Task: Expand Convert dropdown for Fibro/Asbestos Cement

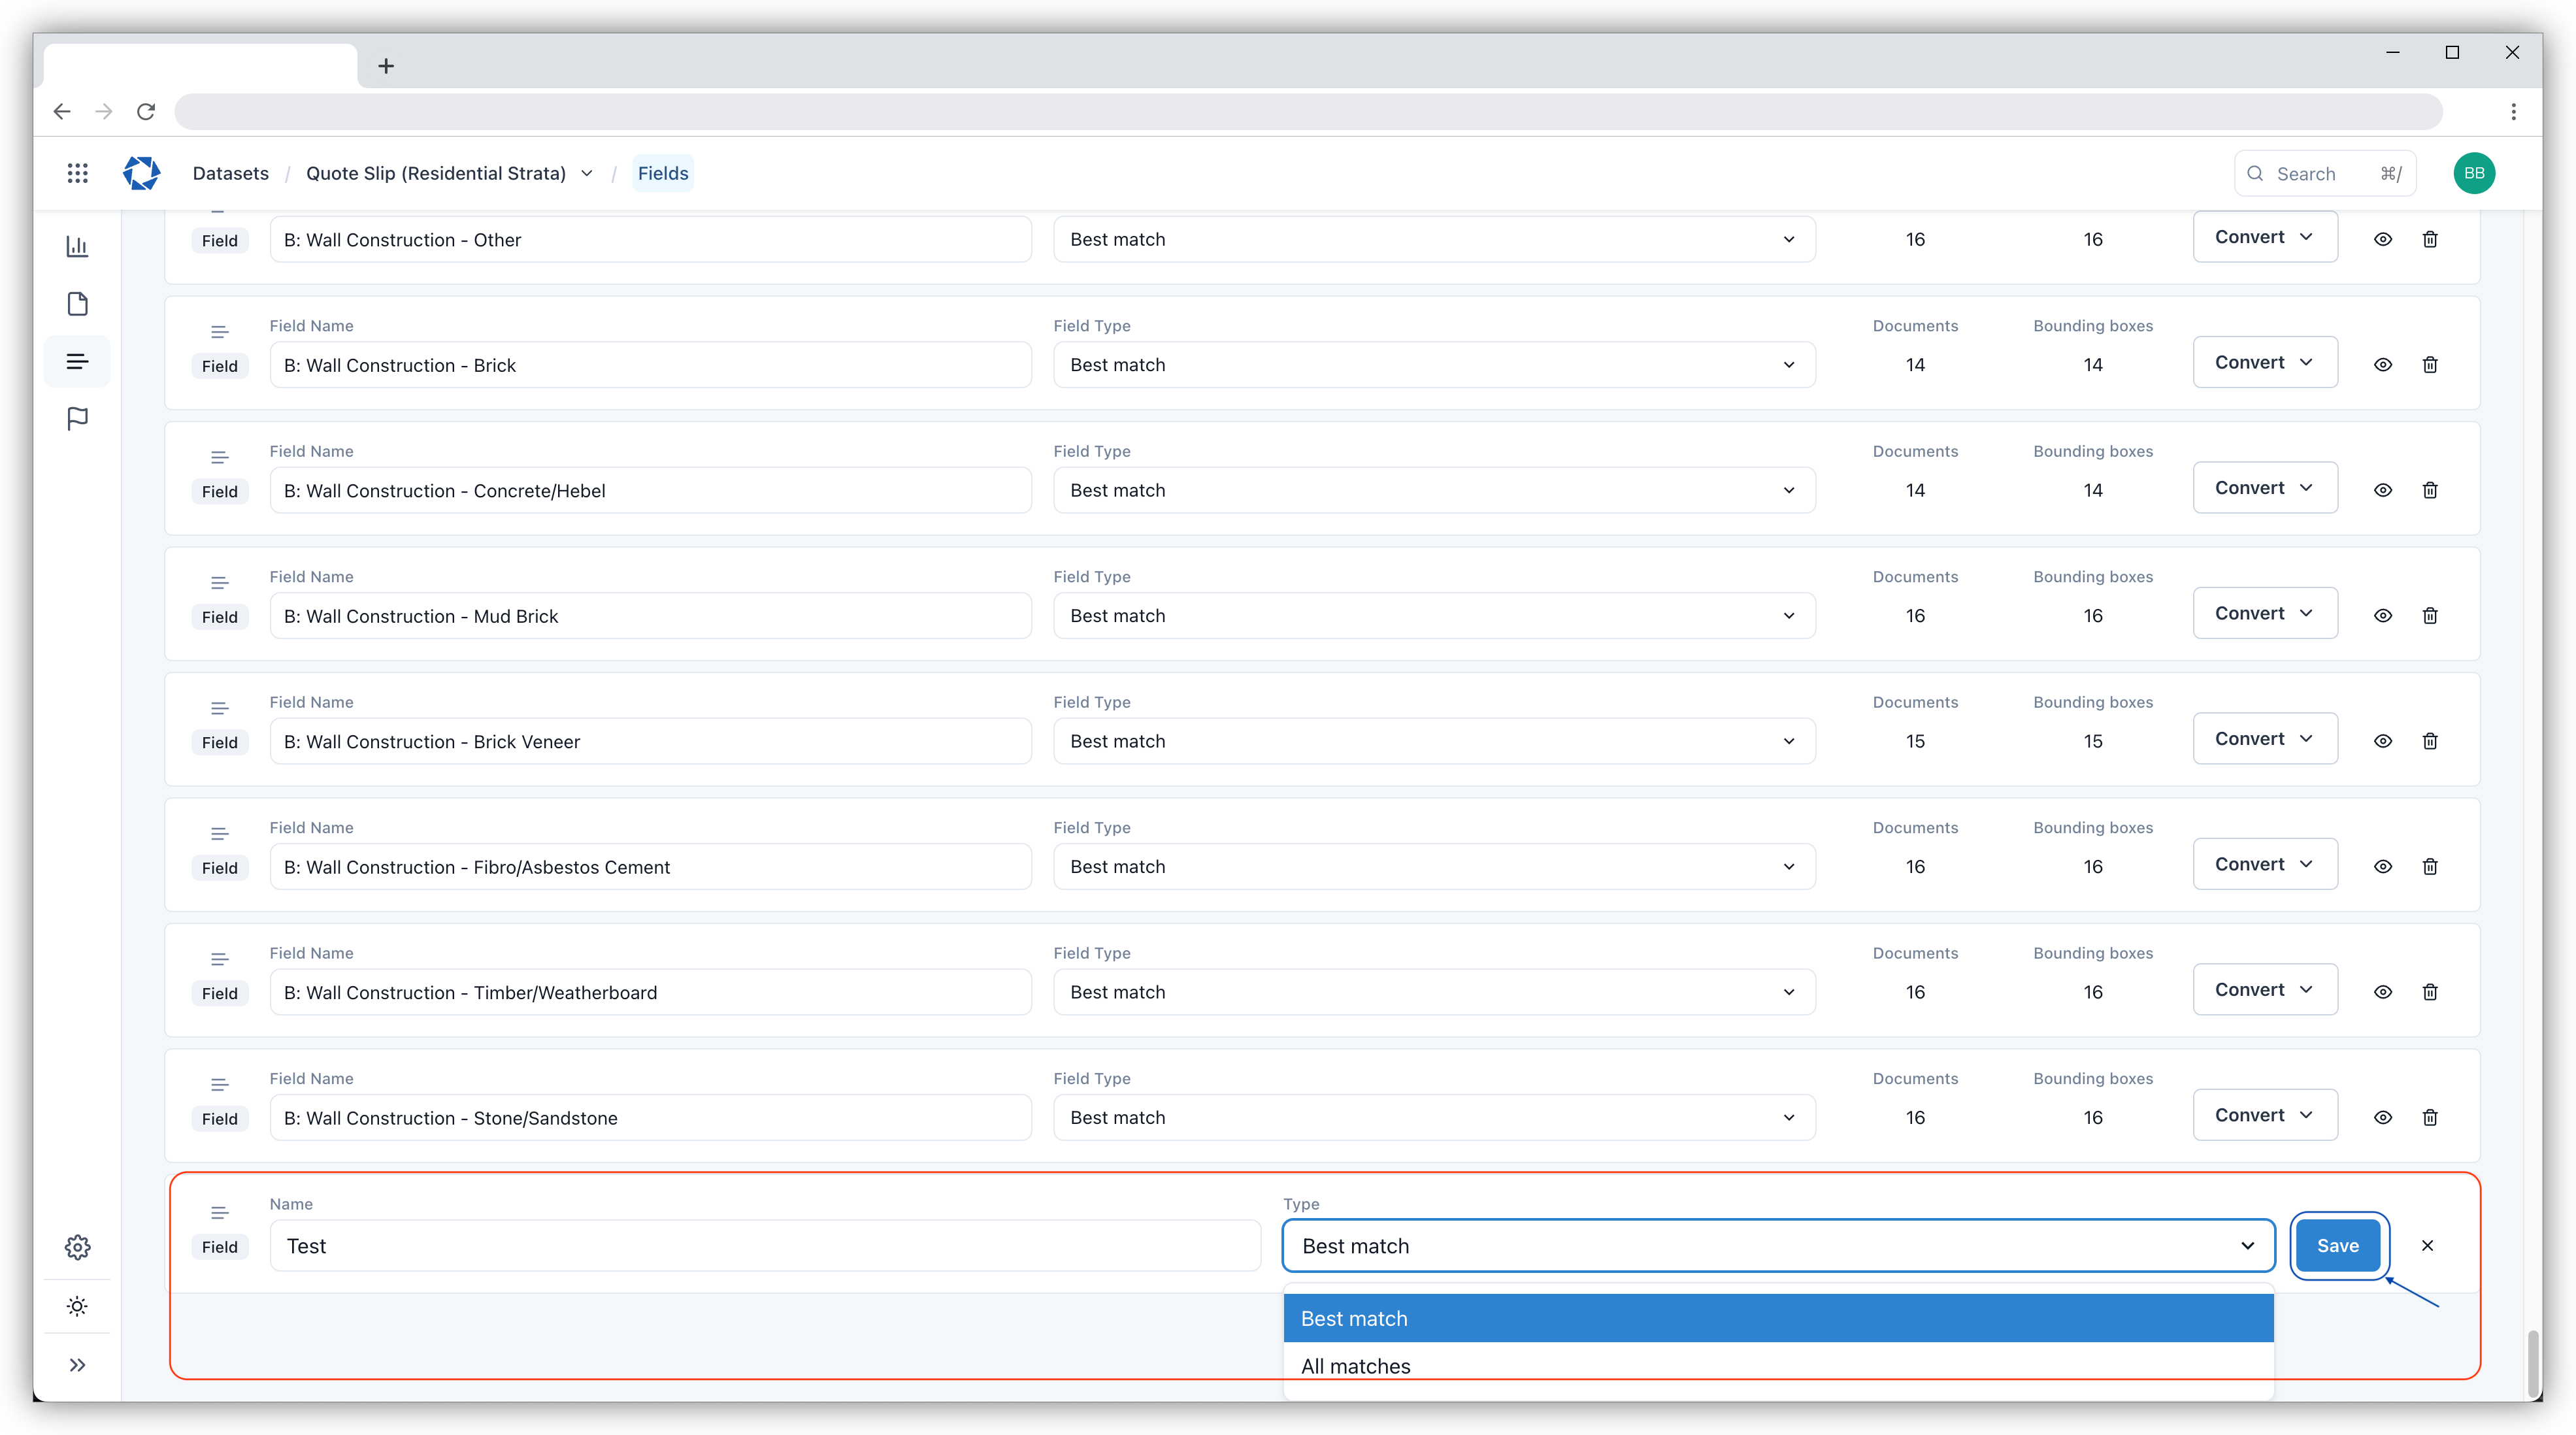Action: click(x=2264, y=864)
